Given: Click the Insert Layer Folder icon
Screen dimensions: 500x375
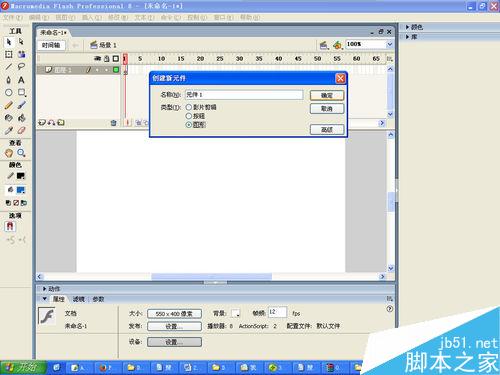Looking at the screenshot, I should [61, 123].
